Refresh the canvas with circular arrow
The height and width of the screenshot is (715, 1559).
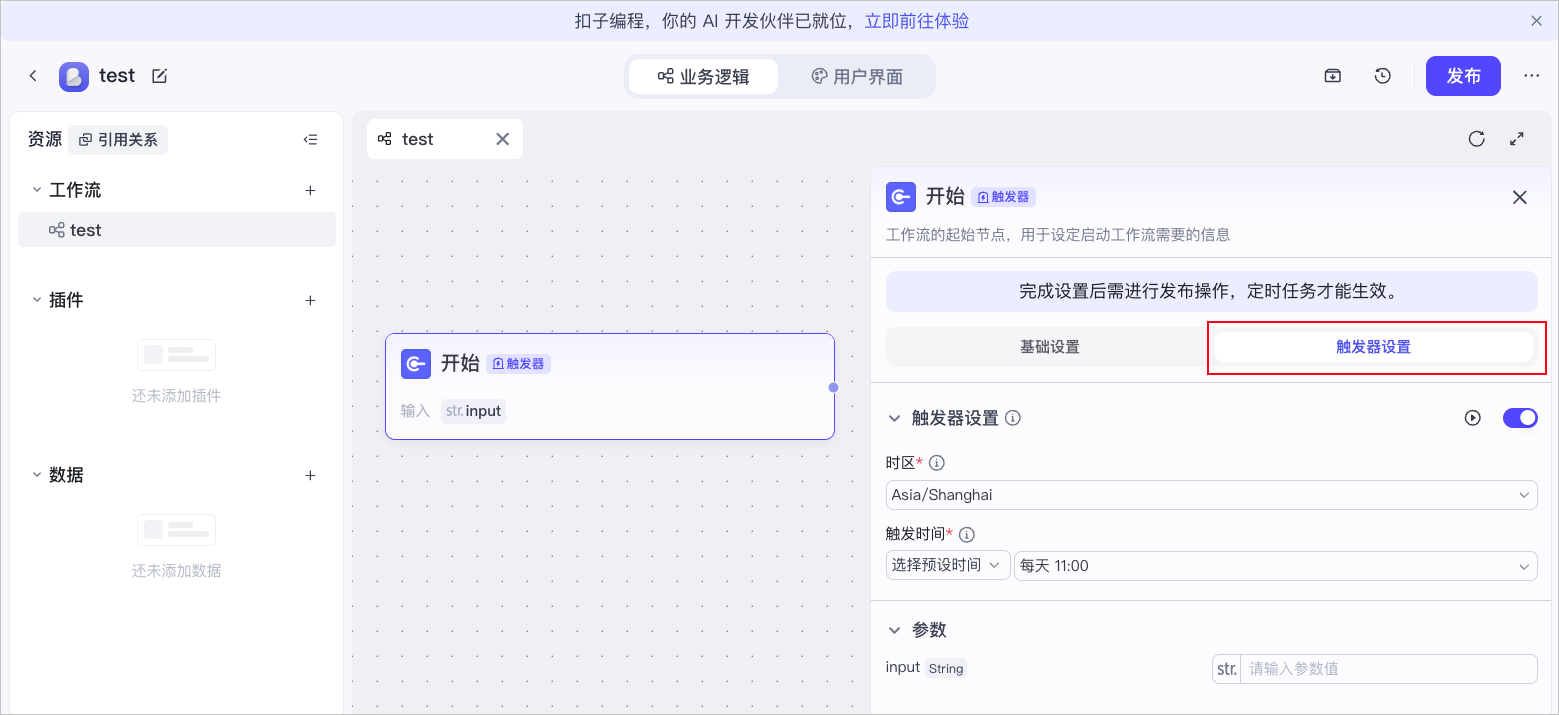click(x=1476, y=139)
